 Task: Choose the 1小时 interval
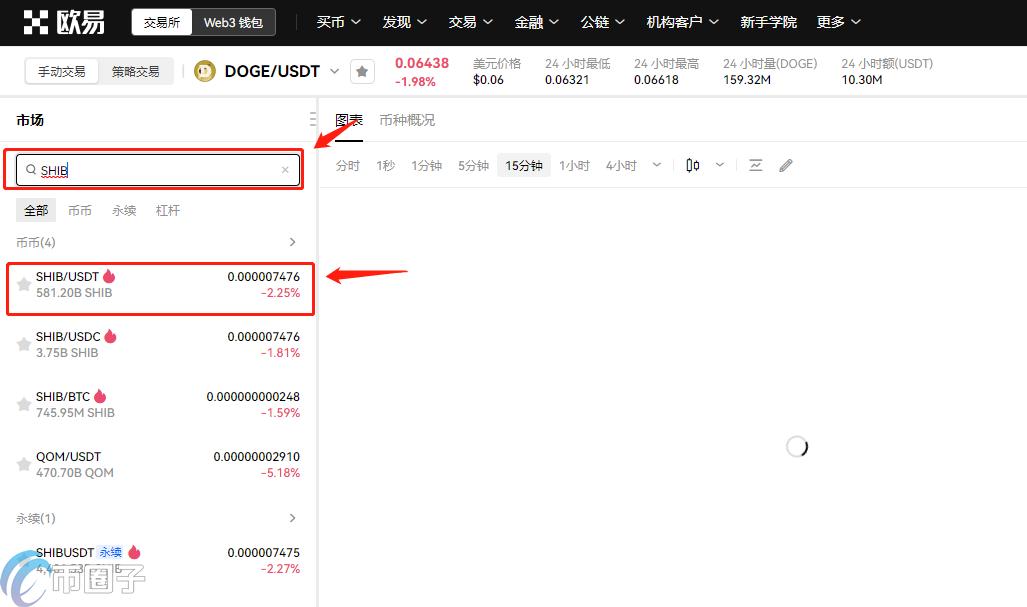[574, 166]
